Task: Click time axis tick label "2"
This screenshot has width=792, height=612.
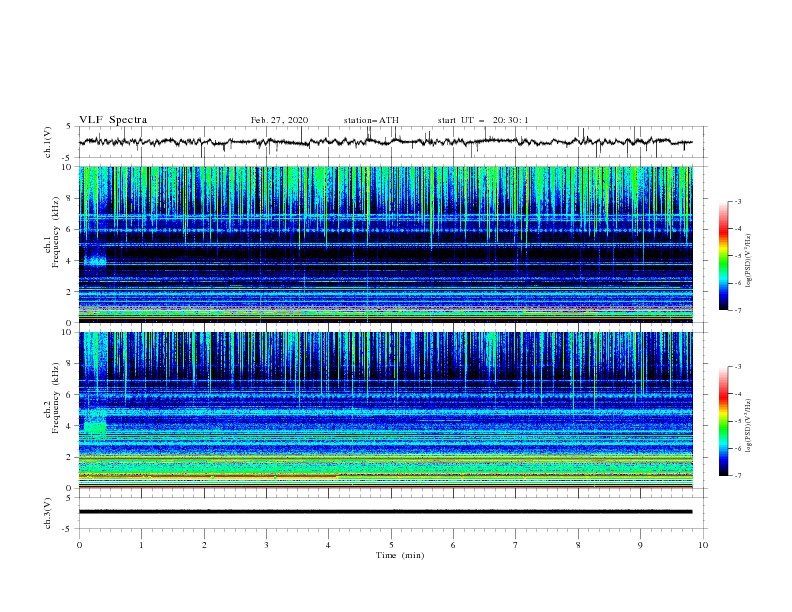Action: (204, 545)
